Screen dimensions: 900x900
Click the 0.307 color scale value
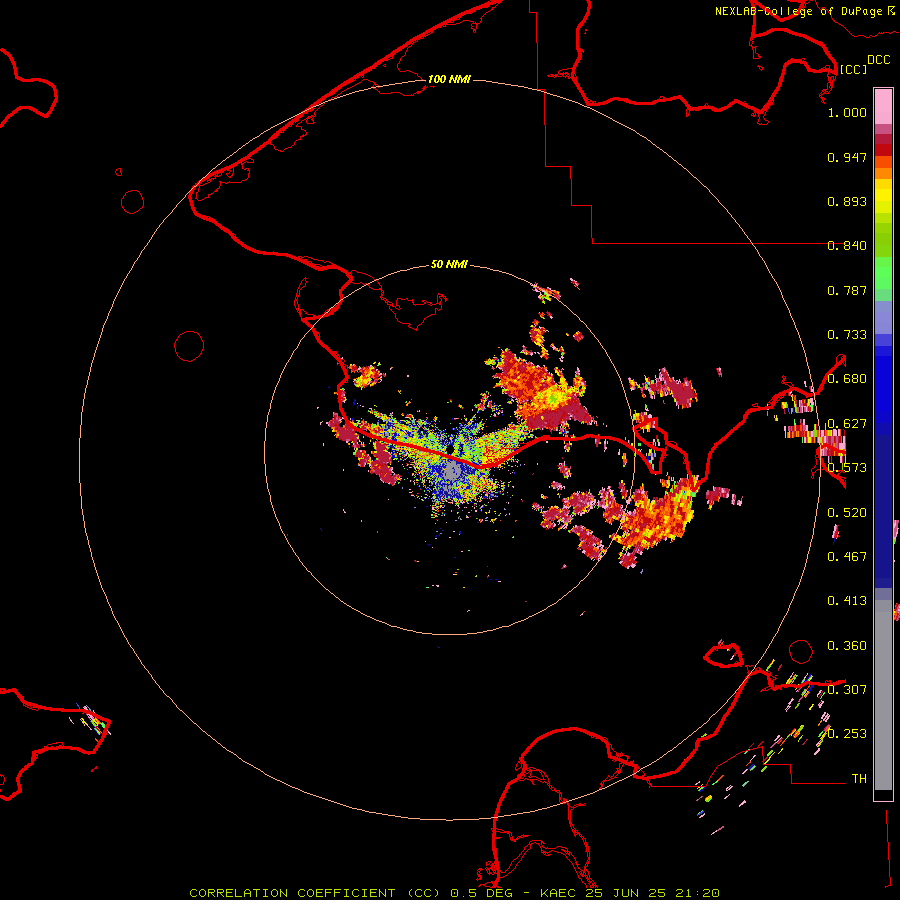click(847, 690)
